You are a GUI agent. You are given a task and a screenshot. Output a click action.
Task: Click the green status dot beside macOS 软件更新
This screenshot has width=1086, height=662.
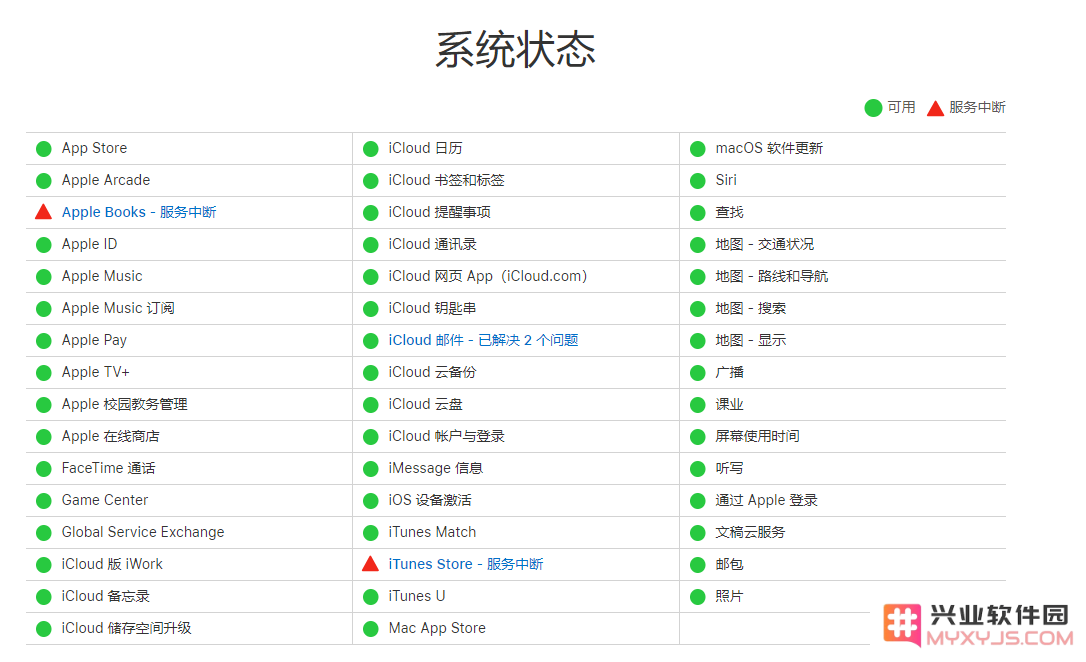697,149
